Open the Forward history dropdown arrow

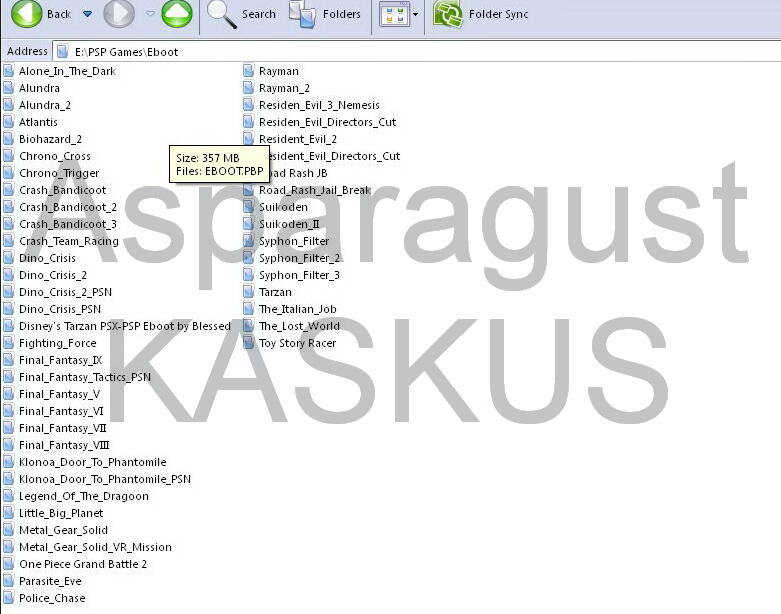tap(150, 14)
